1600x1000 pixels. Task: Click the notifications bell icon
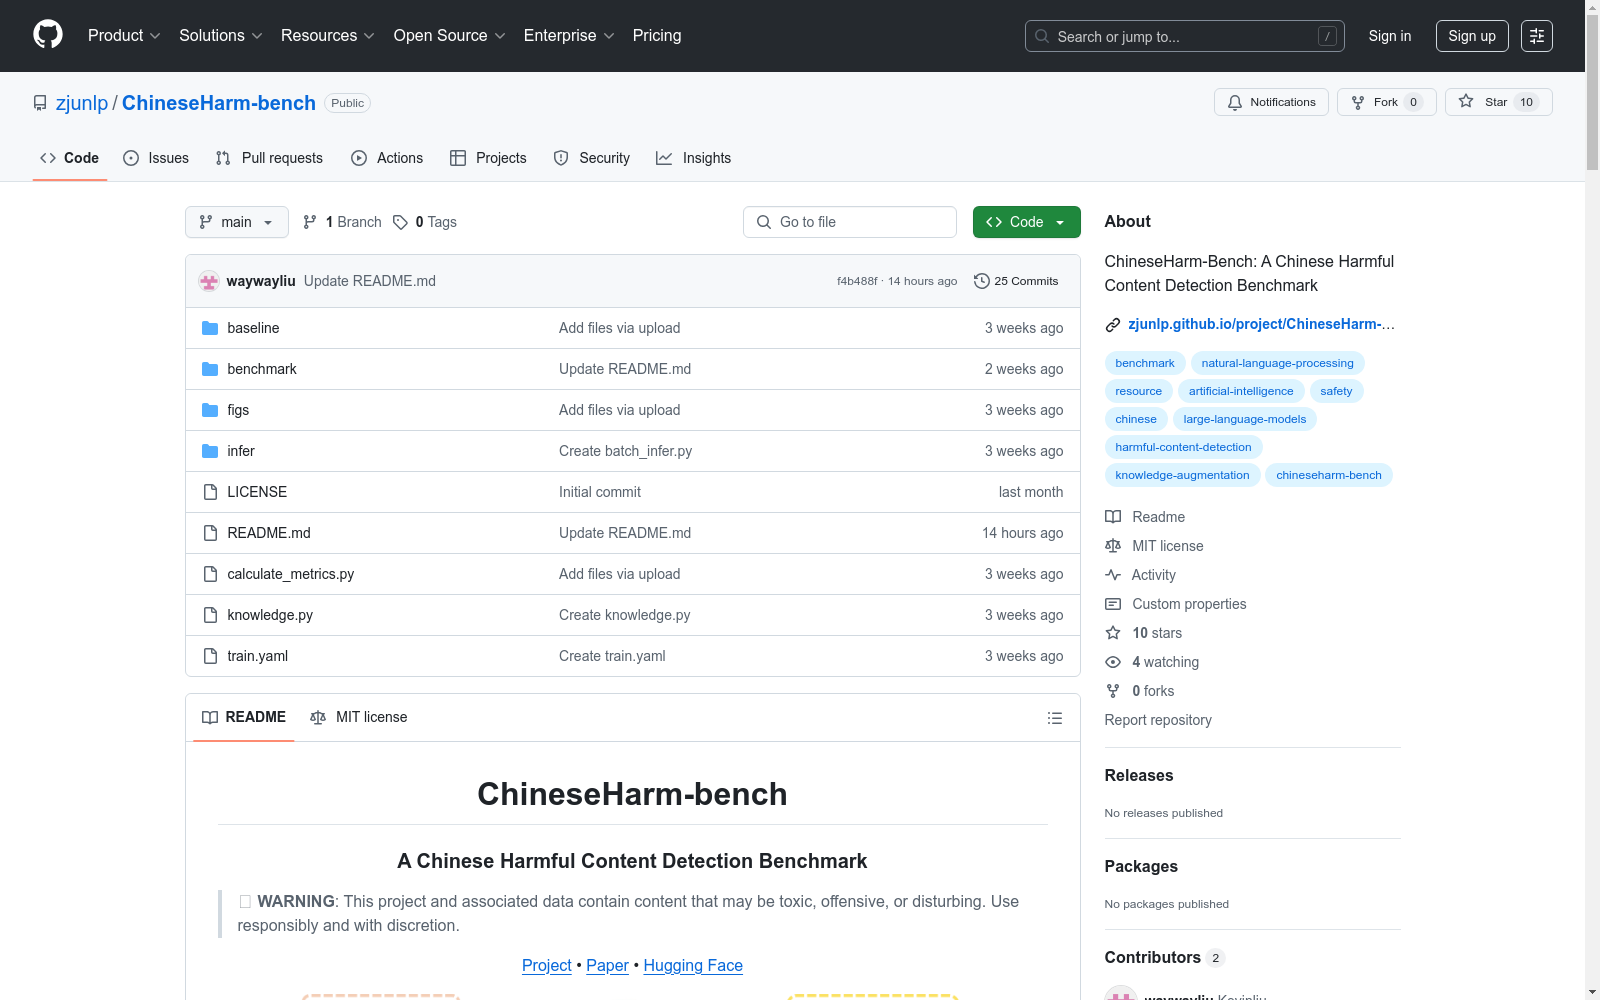1235,102
